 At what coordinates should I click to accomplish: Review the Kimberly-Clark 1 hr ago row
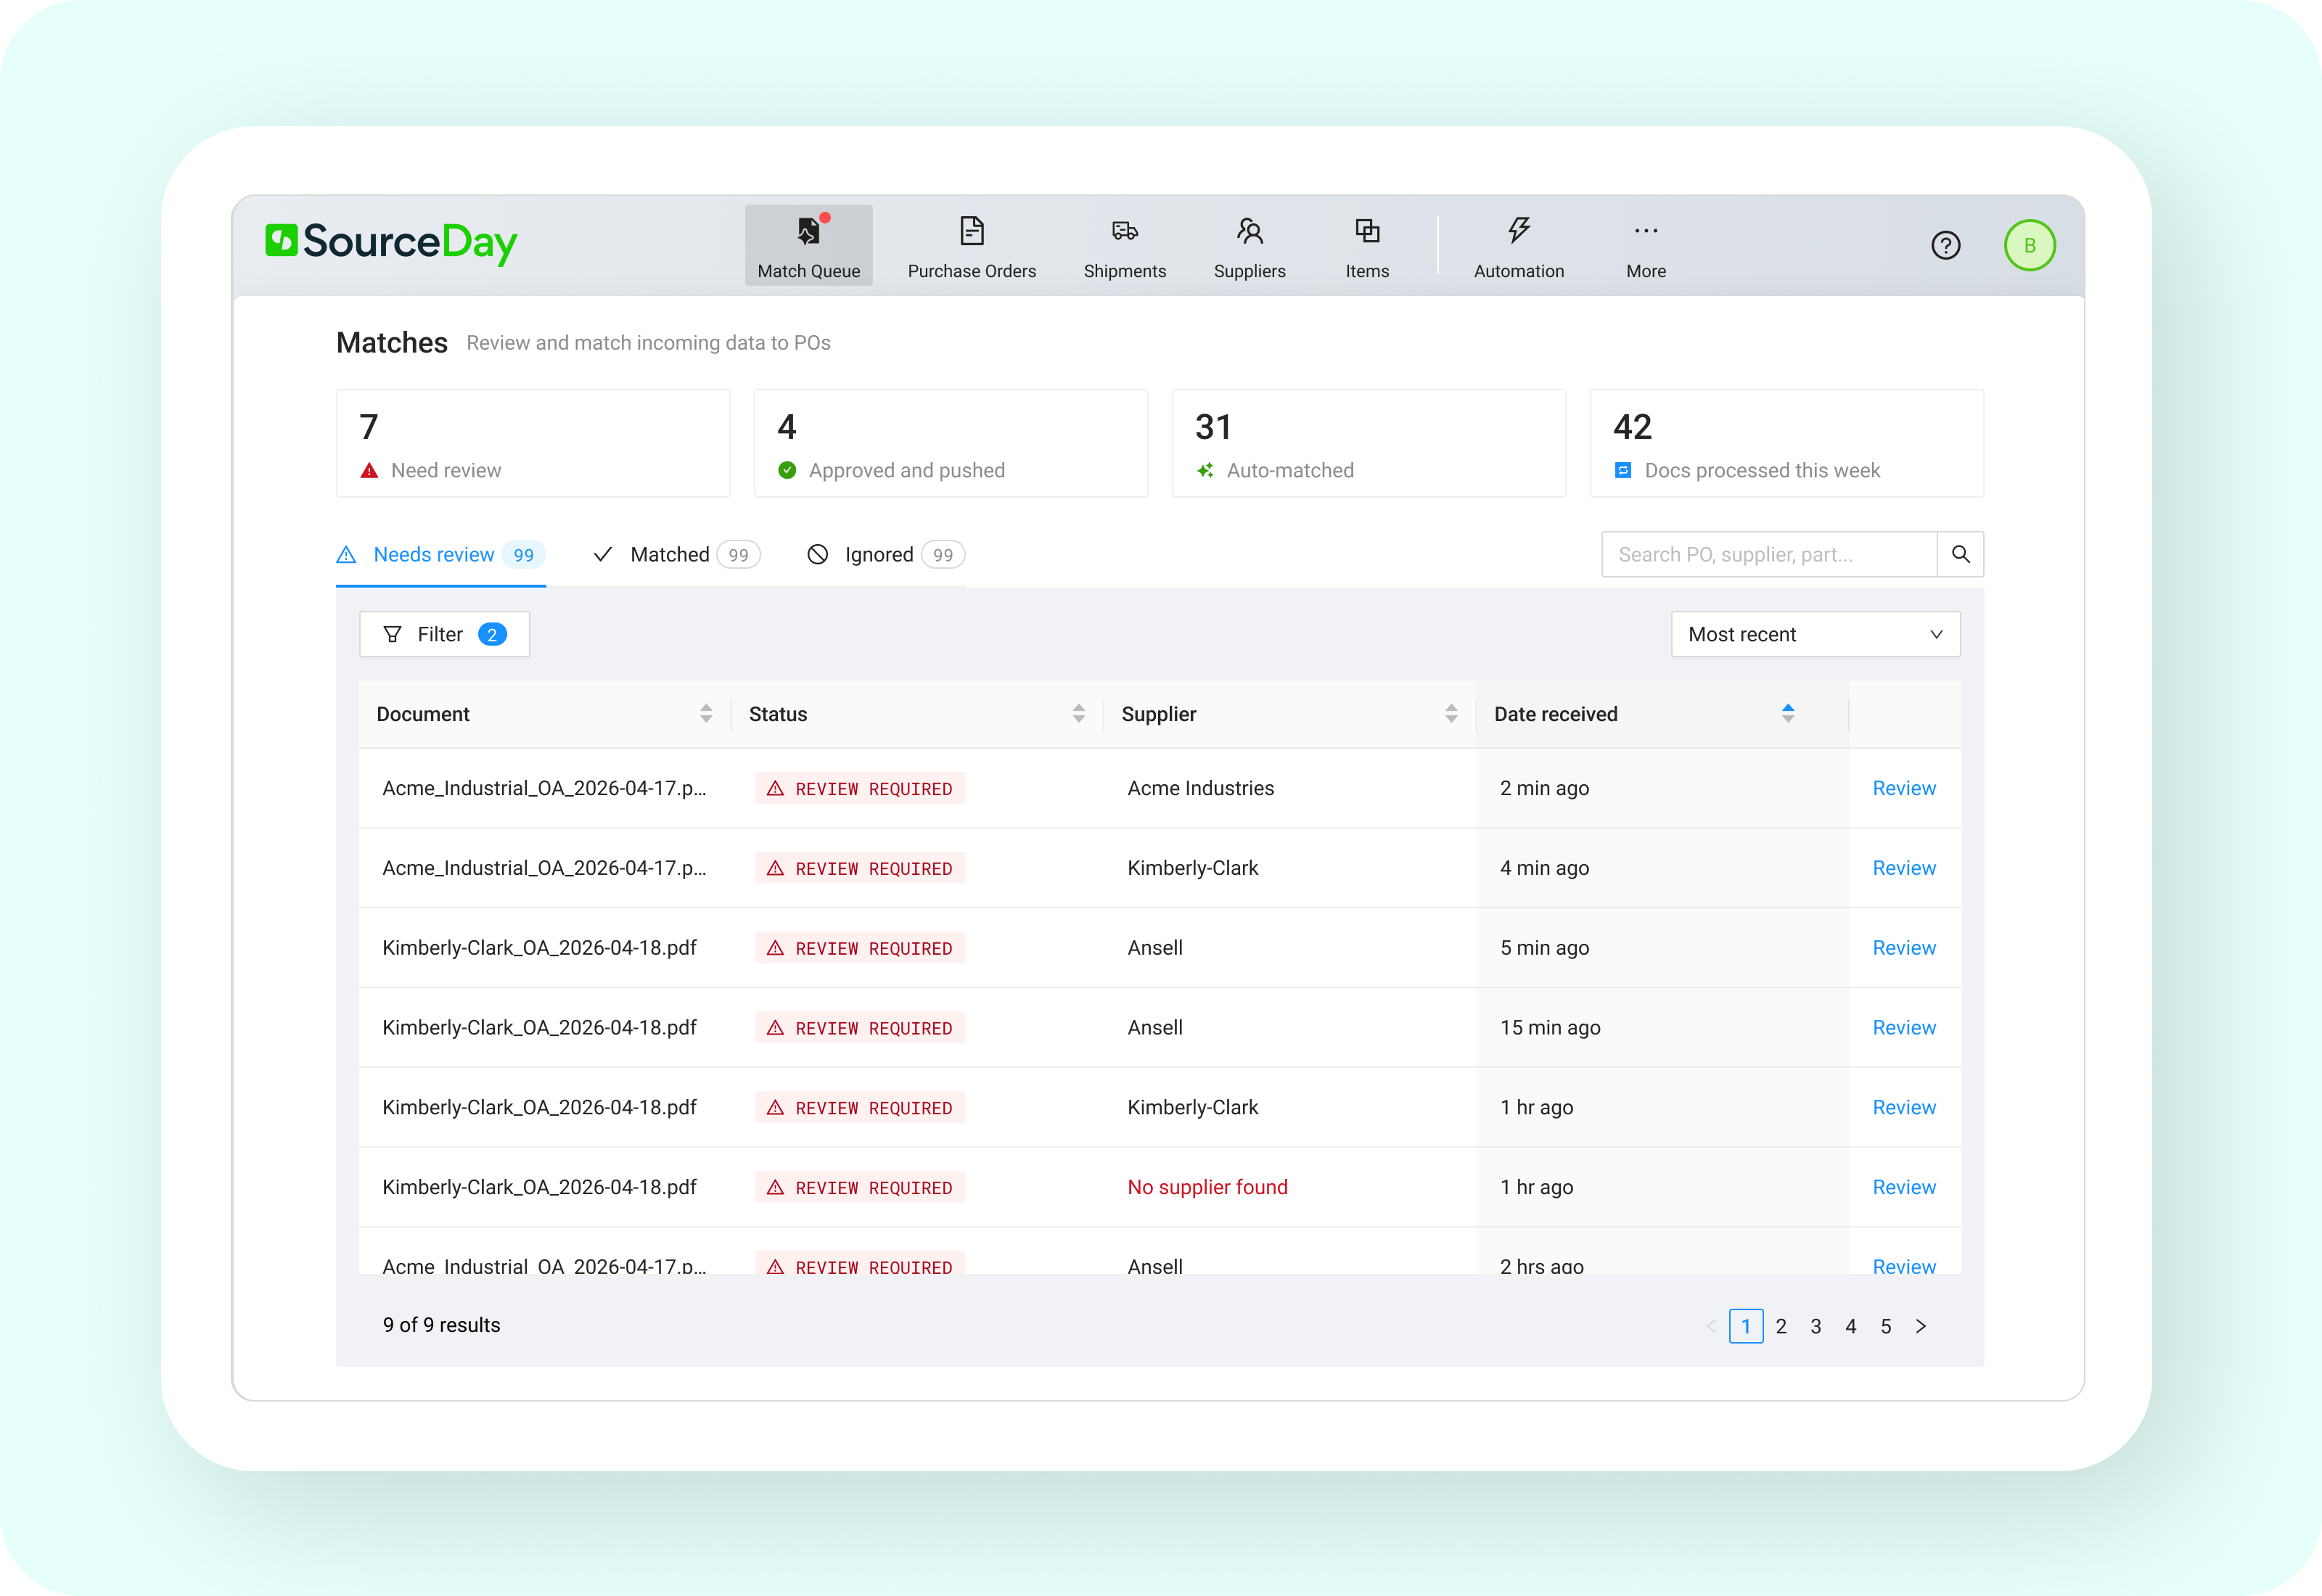pos(1903,1108)
